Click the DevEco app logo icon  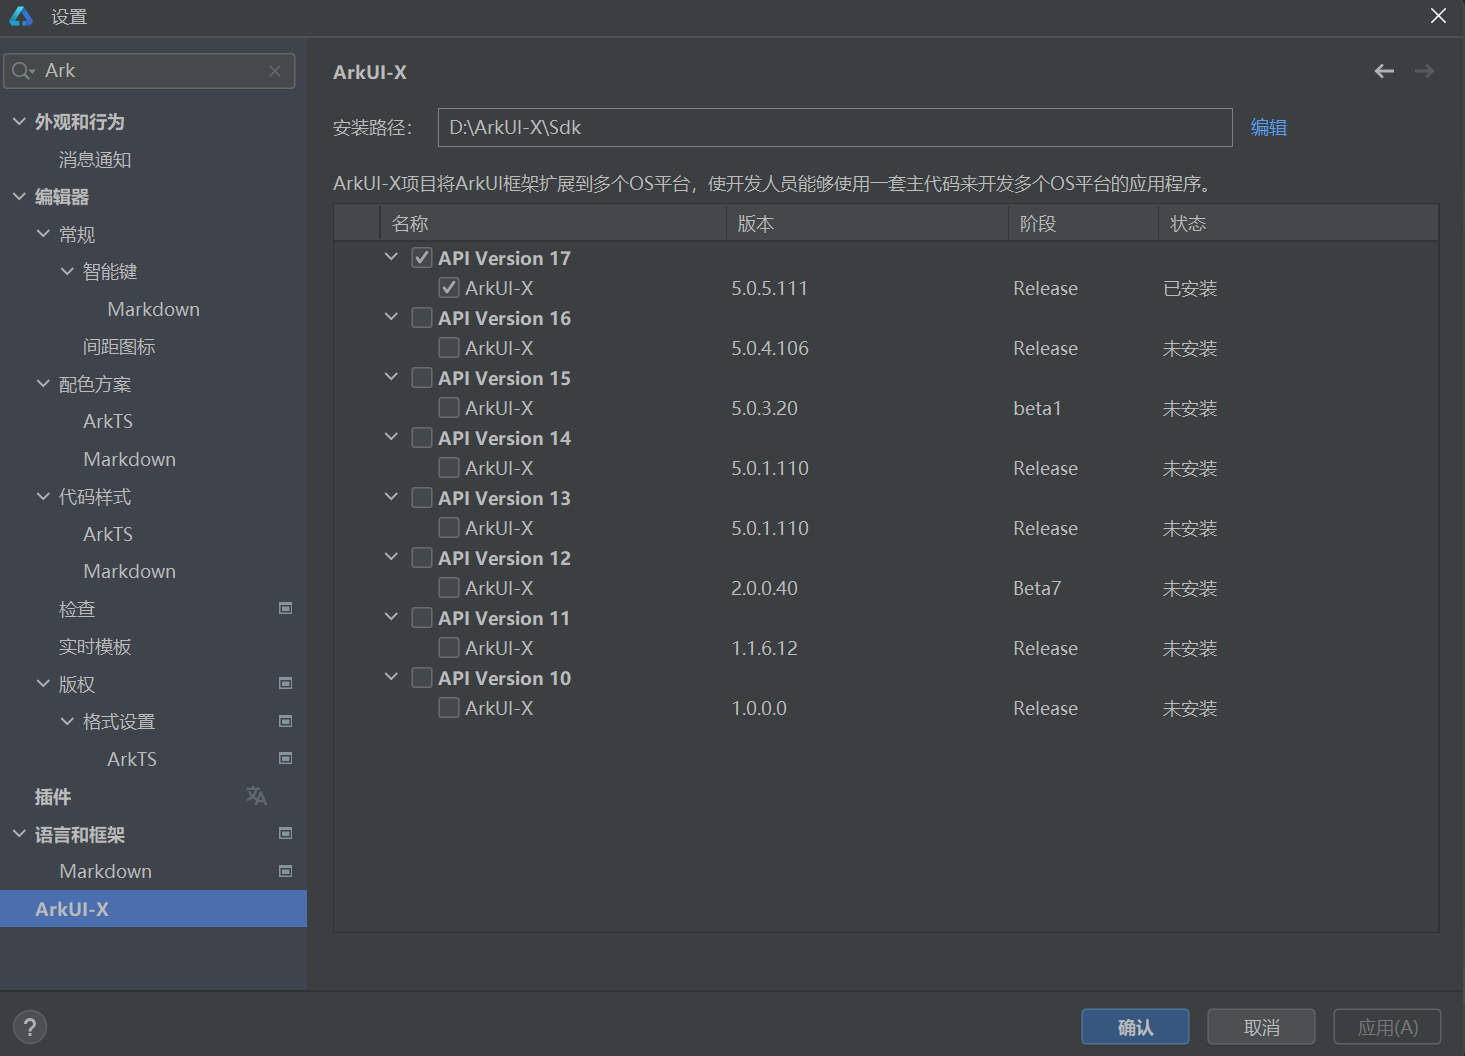tap(21, 16)
